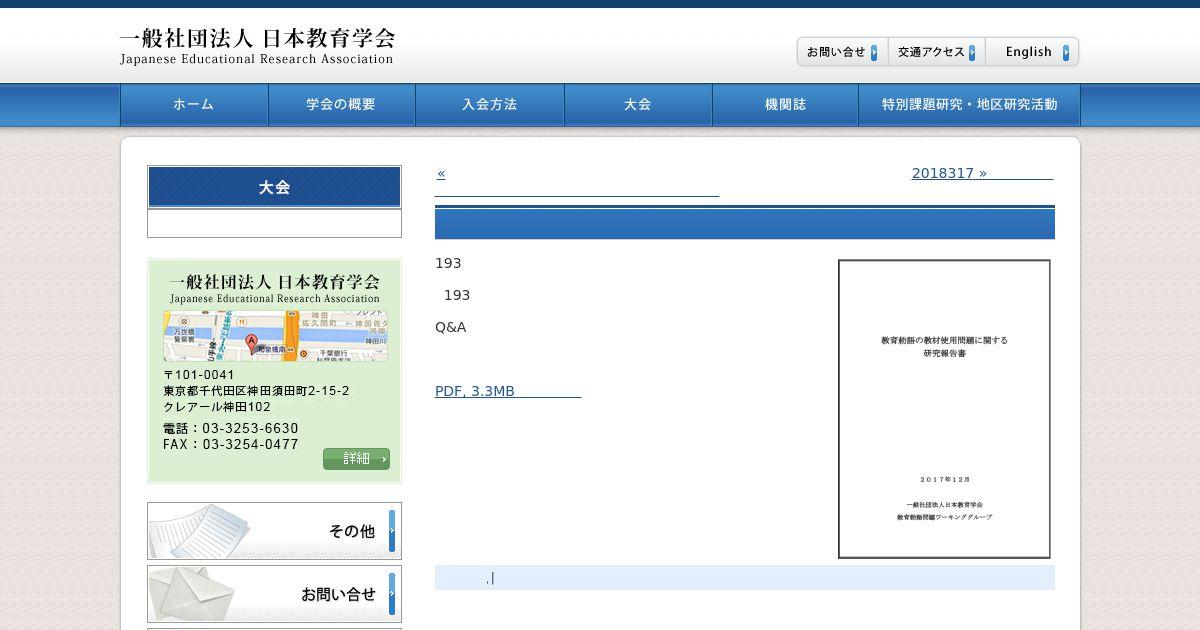The height and width of the screenshot is (630, 1200).
Task: Click the 日本教育学会 header logo
Action: [257, 46]
